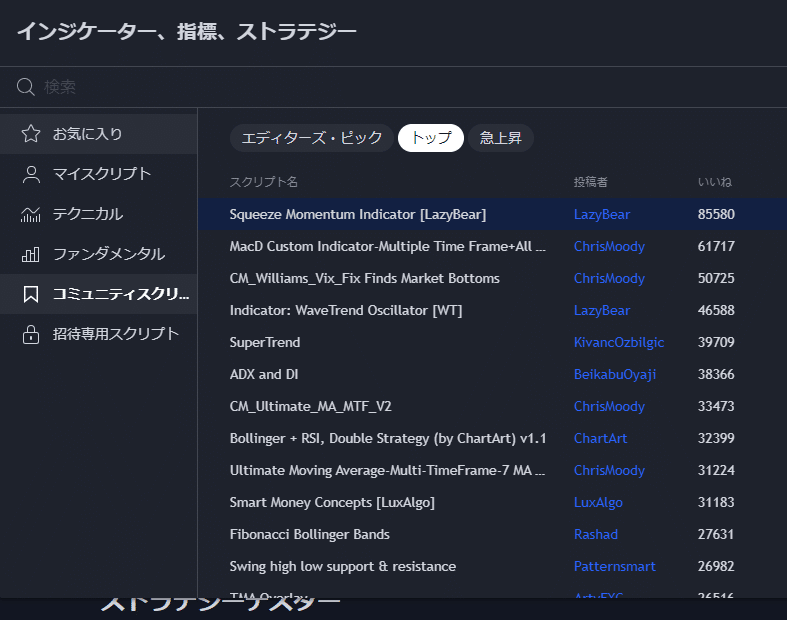Click the 85580 likes count

(716, 214)
